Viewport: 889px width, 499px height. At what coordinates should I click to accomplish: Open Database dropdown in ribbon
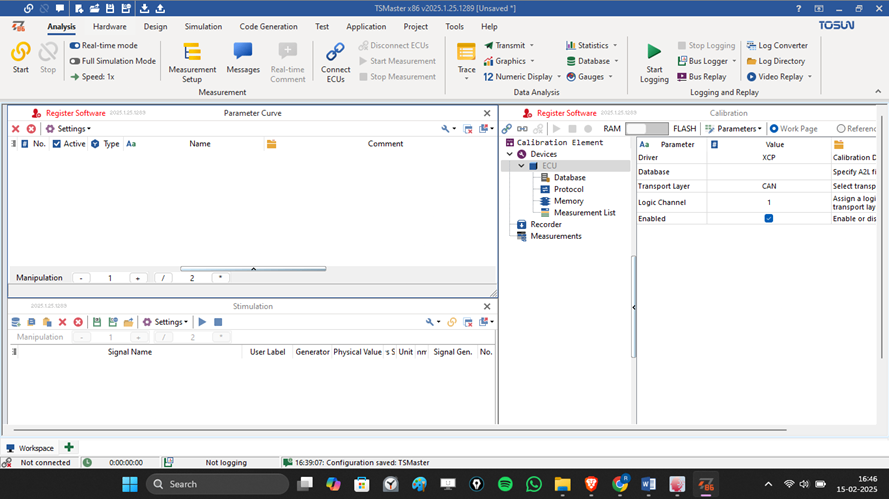[616, 61]
